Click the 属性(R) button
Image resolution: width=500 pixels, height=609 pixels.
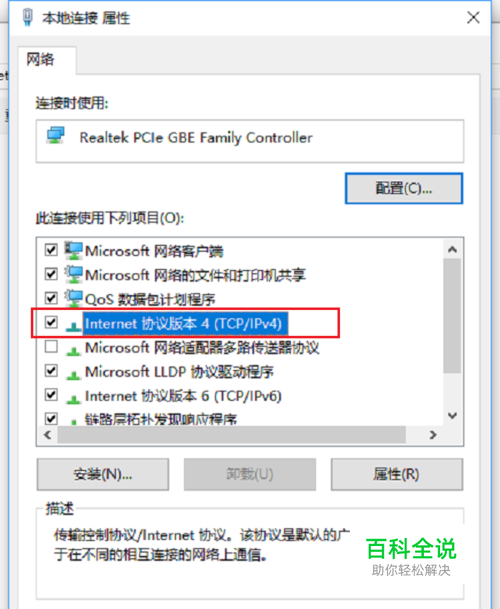pyautogui.click(x=397, y=474)
